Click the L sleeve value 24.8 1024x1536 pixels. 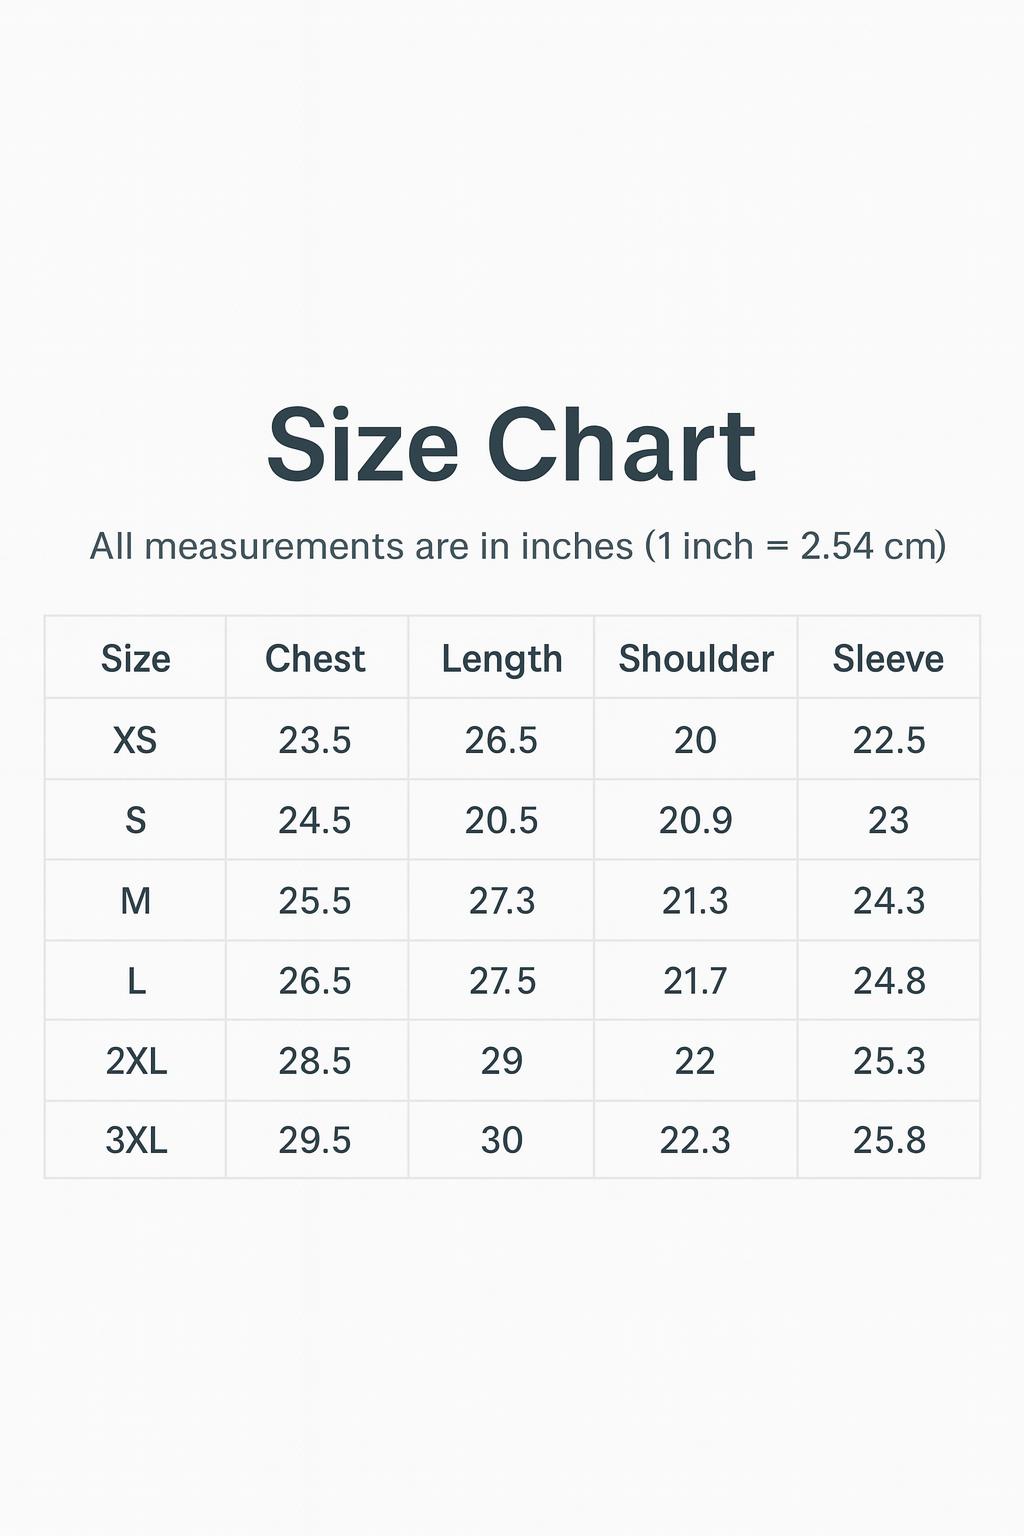pos(889,981)
